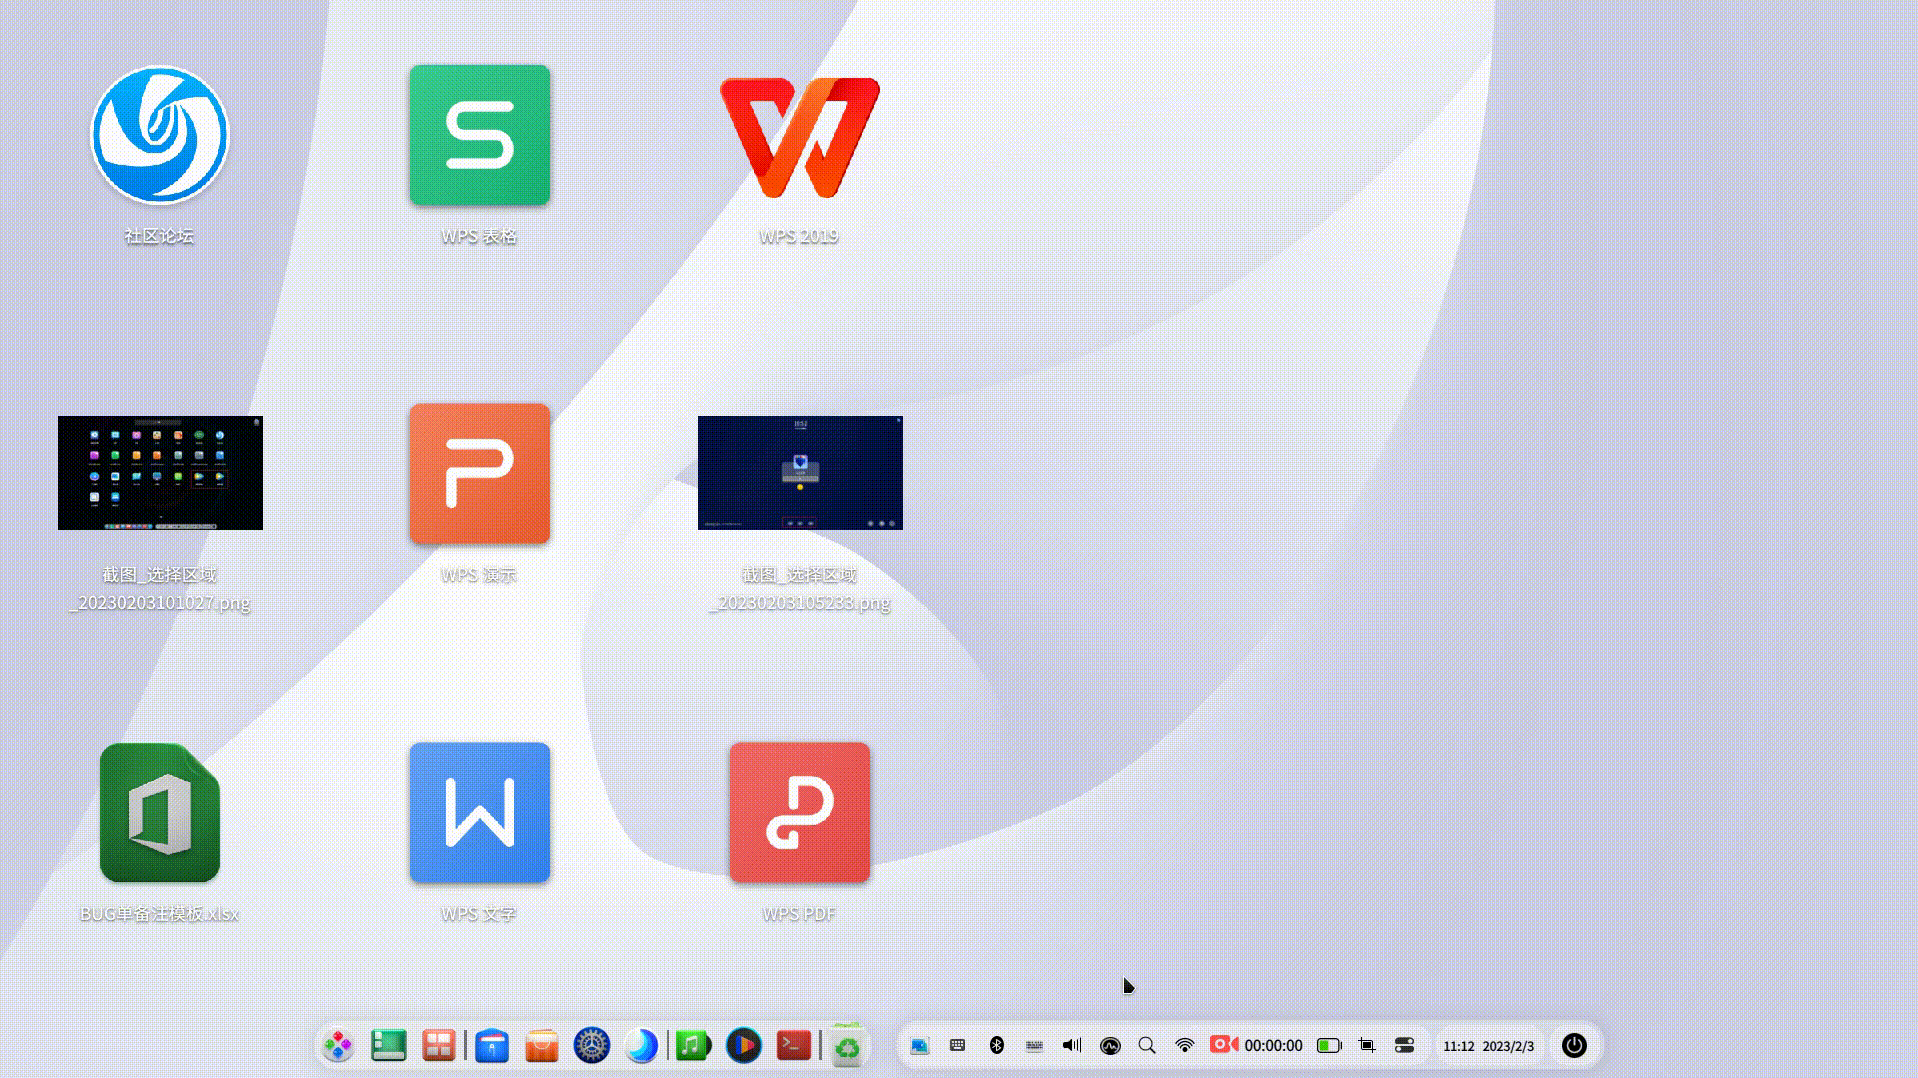This screenshot has height=1078, width=1918.
Task: Click the recording timer 00:00:00
Action: click(x=1273, y=1046)
